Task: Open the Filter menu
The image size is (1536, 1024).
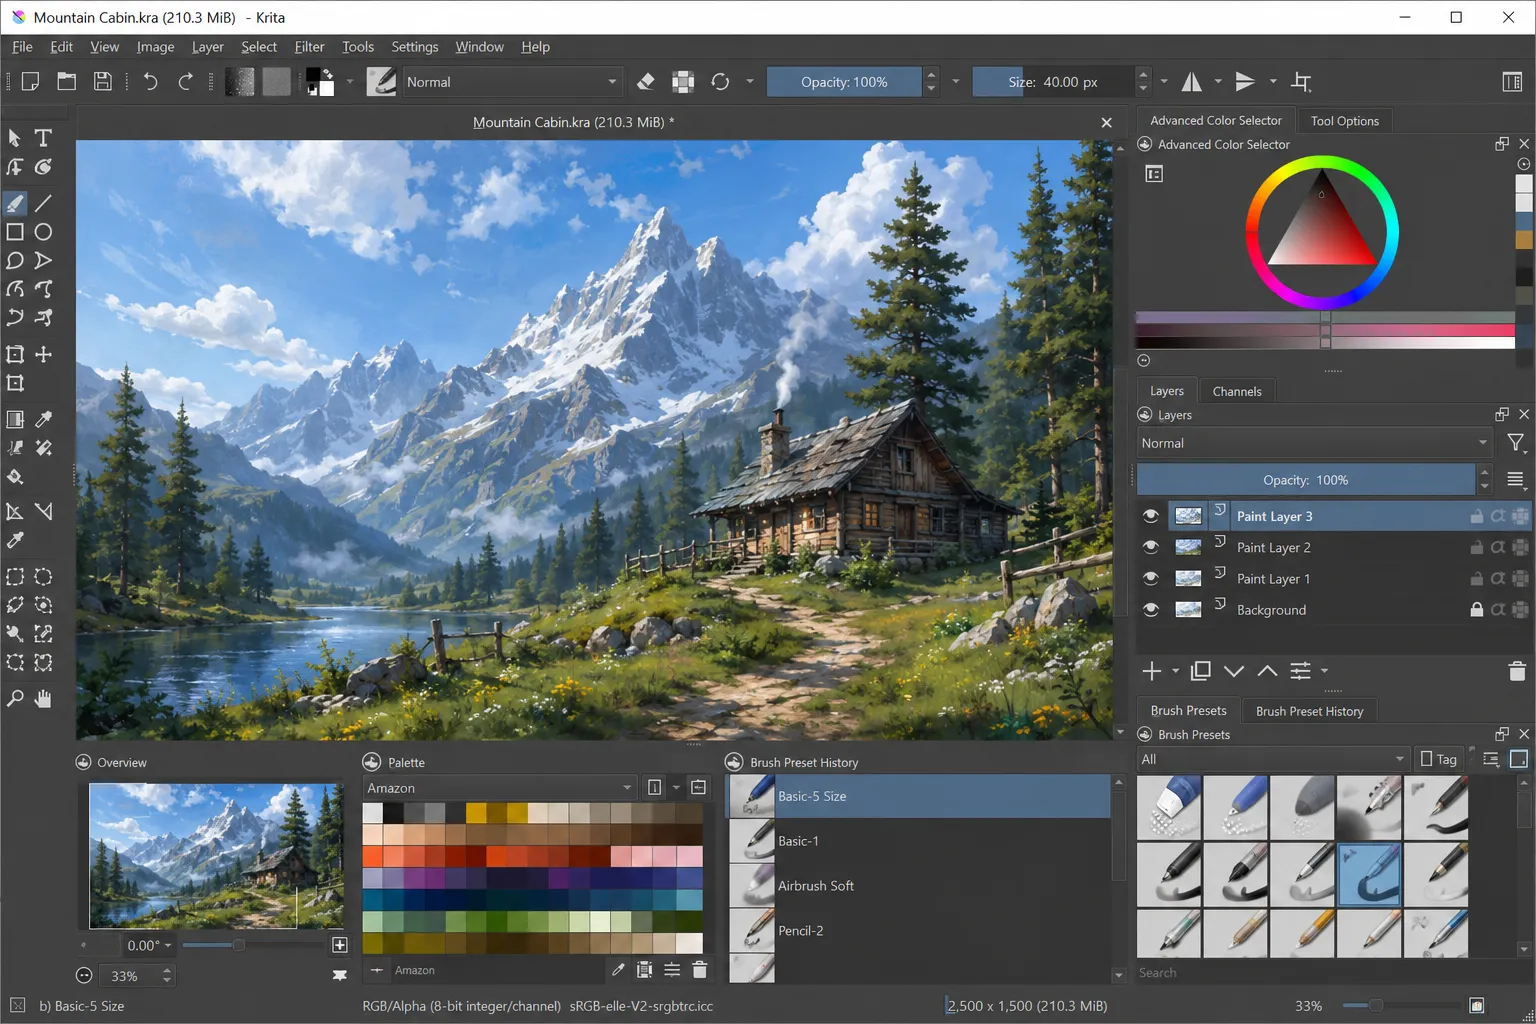Action: 309,47
